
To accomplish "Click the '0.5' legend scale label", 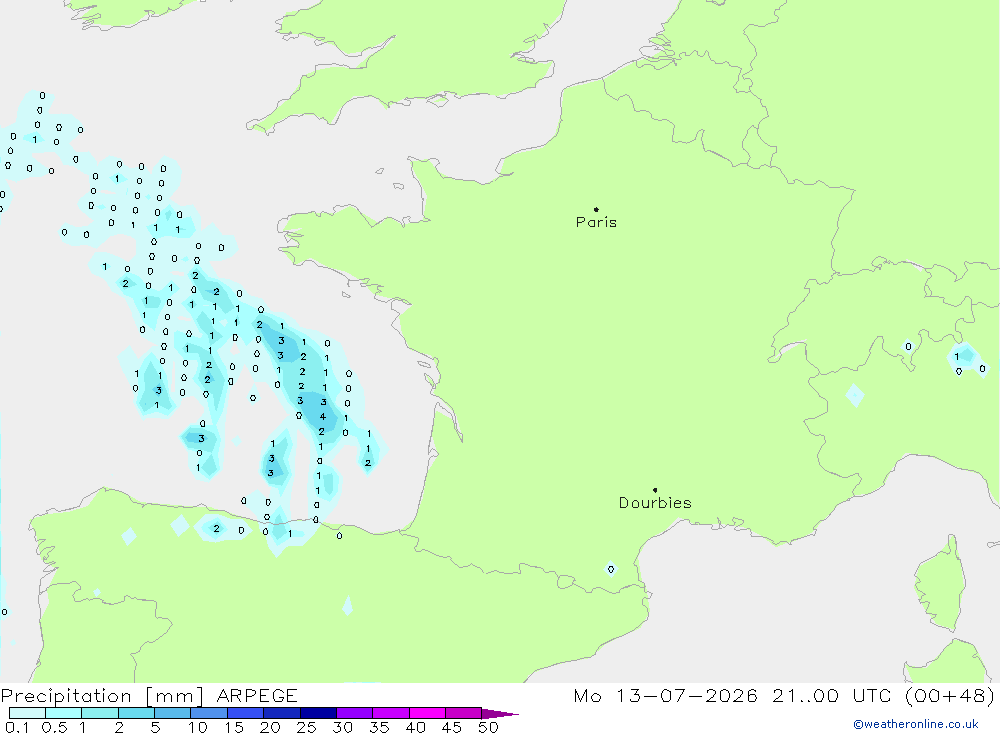I will [54, 727].
